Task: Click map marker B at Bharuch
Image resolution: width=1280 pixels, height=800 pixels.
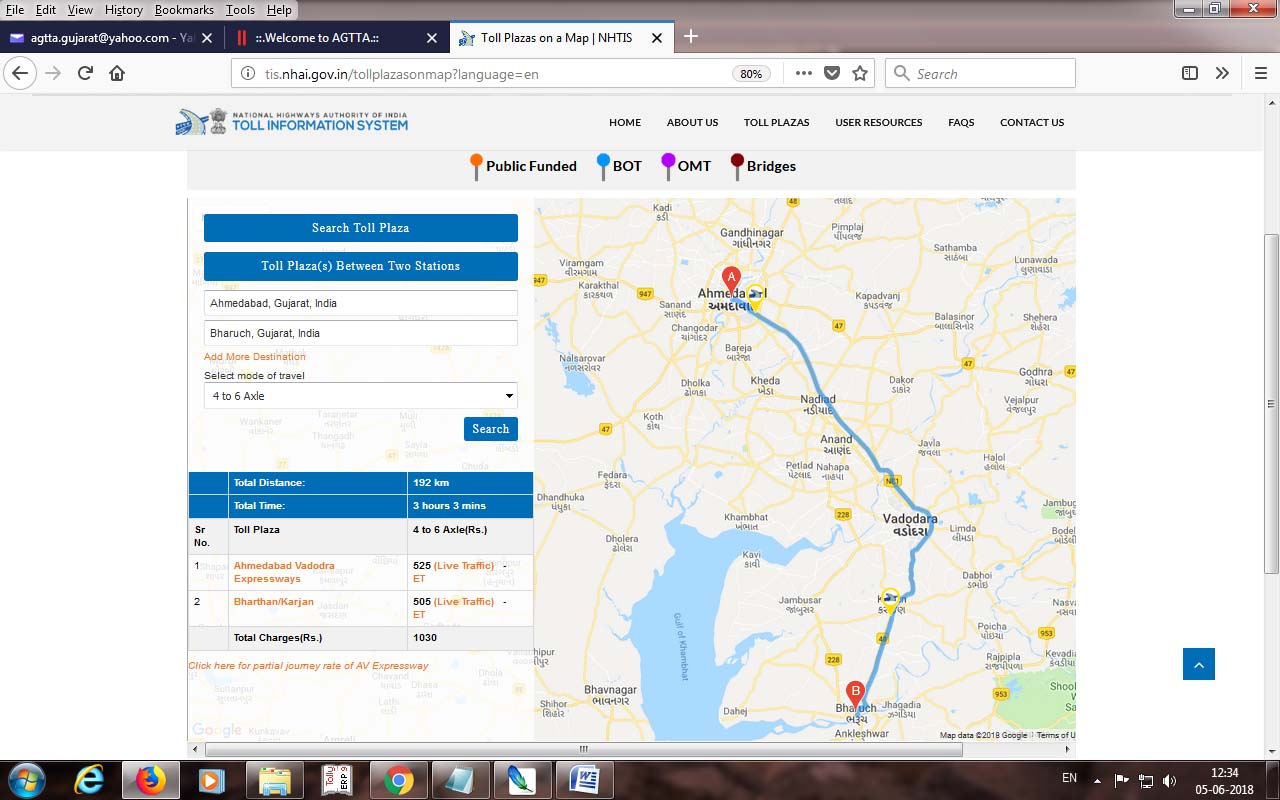Action: [855, 693]
